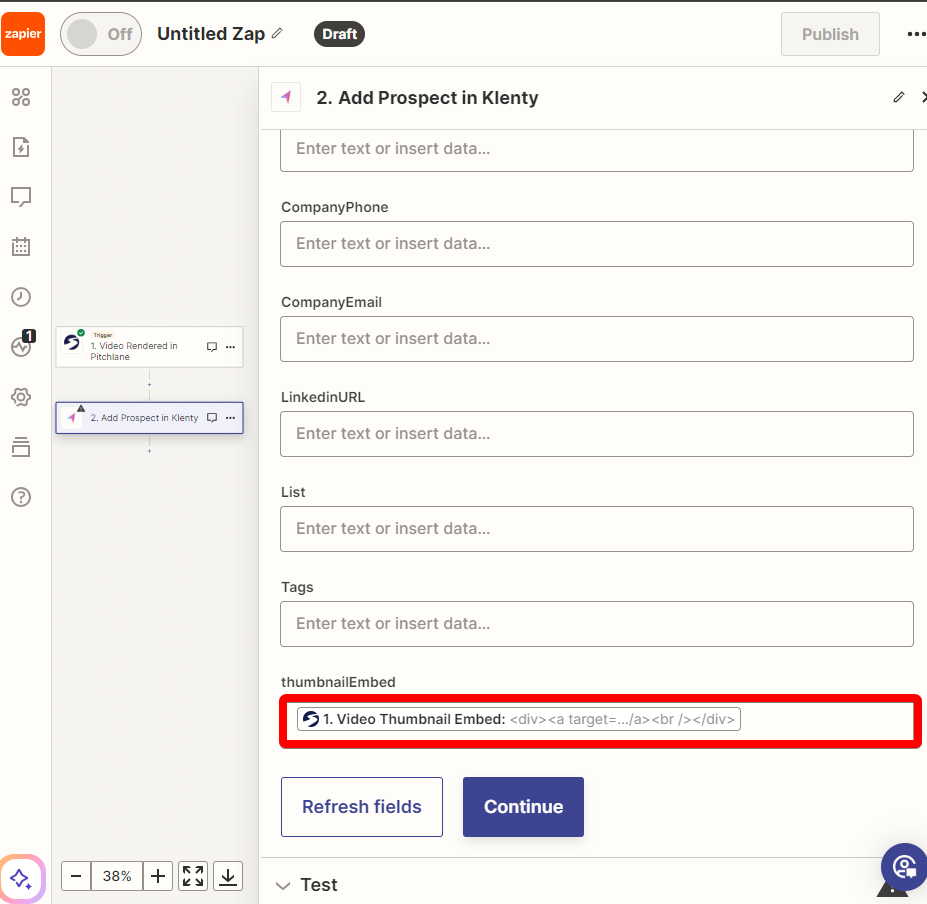The height and width of the screenshot is (904, 927).
Task: Click the Continue button
Action: coord(523,807)
